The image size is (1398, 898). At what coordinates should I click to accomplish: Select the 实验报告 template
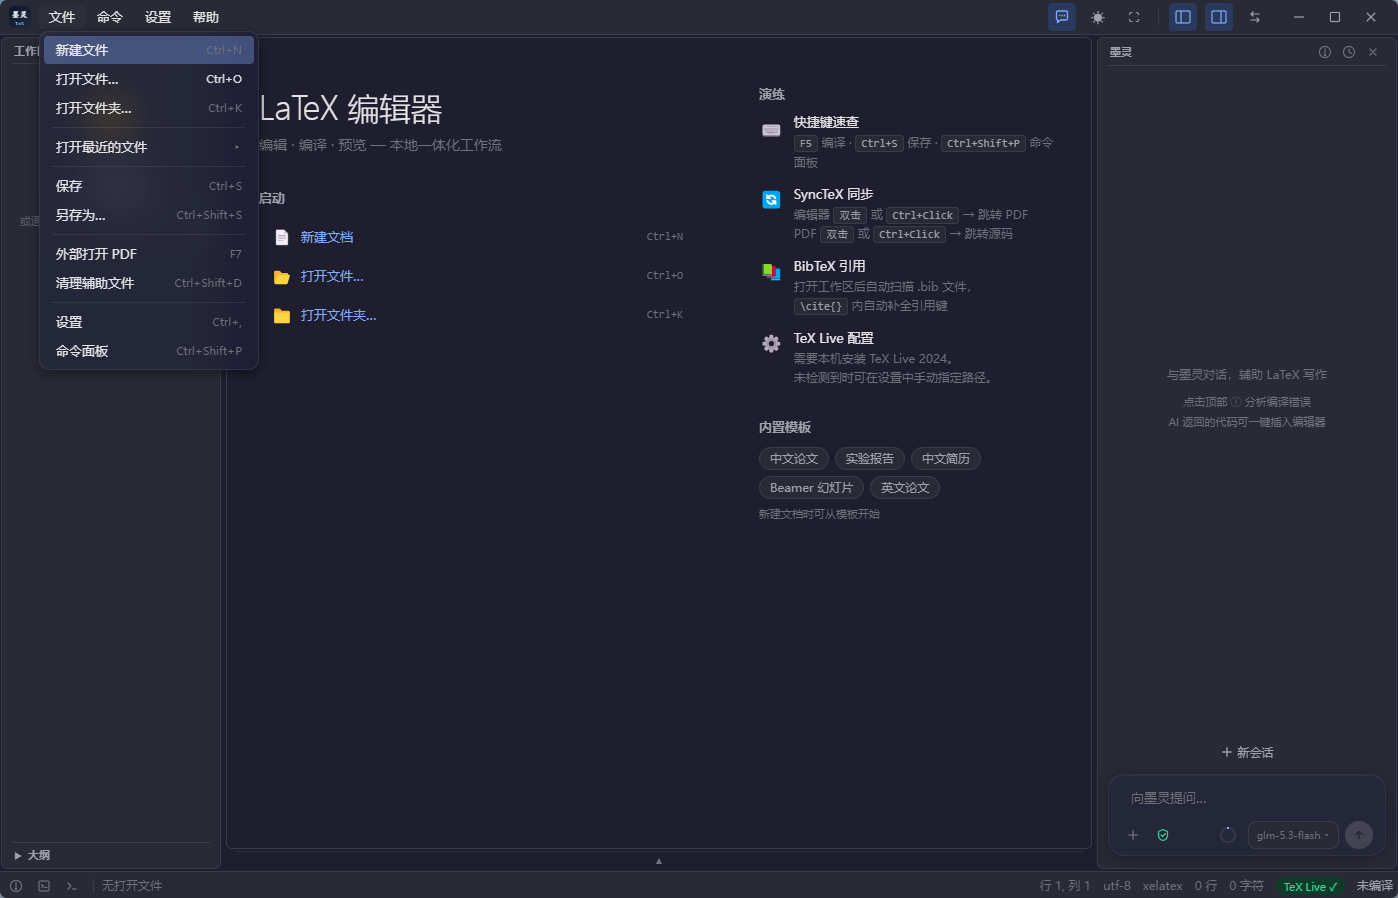pos(870,459)
